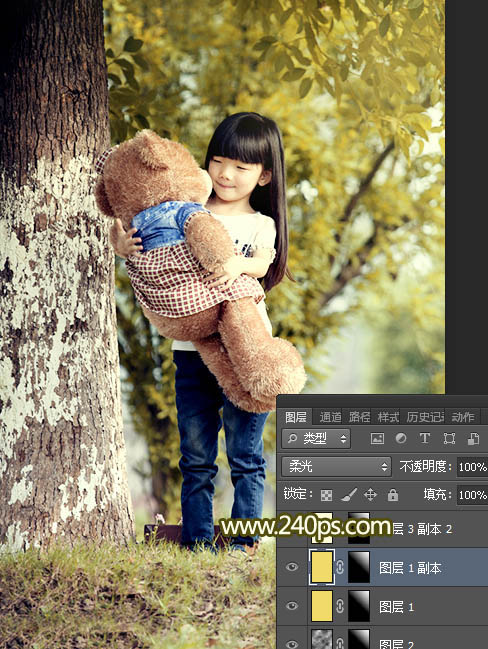Click mask link icon on 图层 1

click(x=340, y=606)
